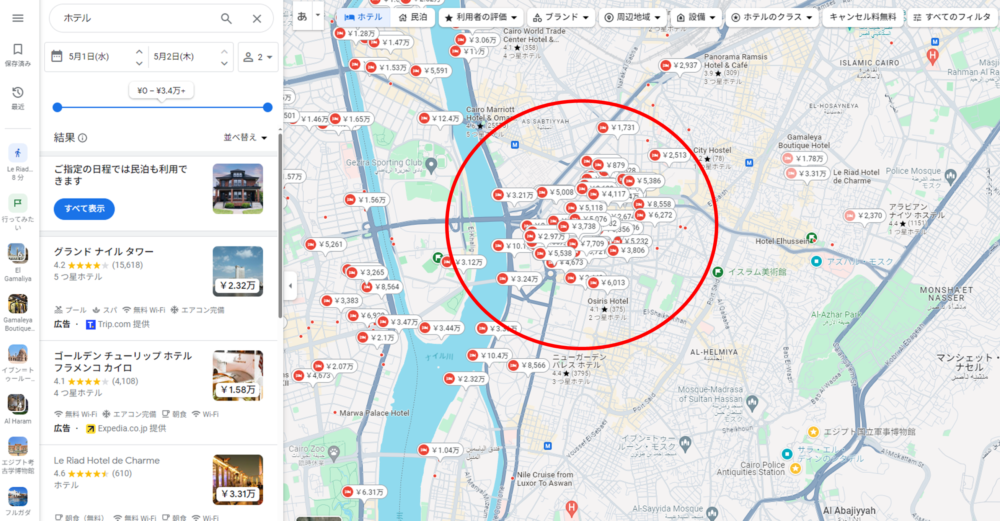Image resolution: width=1000 pixels, height=521 pixels.
Task: Open All filters (すべてのフィルタ)
Action: pos(951,17)
